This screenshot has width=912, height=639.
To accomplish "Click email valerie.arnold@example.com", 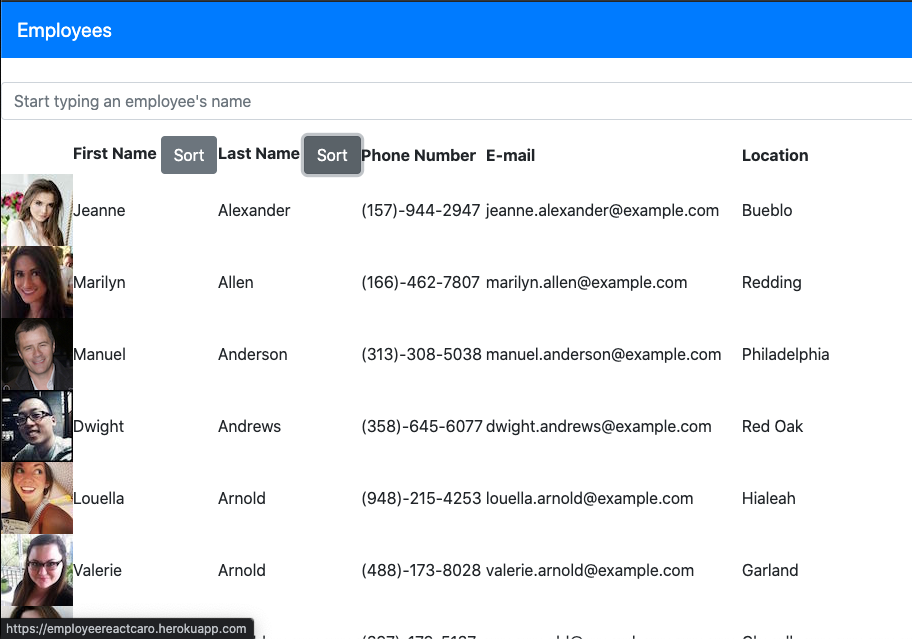I will click(x=590, y=570).
